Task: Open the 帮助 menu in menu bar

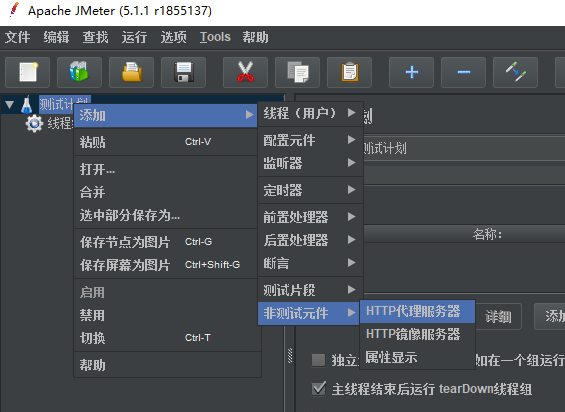Action: (x=255, y=37)
